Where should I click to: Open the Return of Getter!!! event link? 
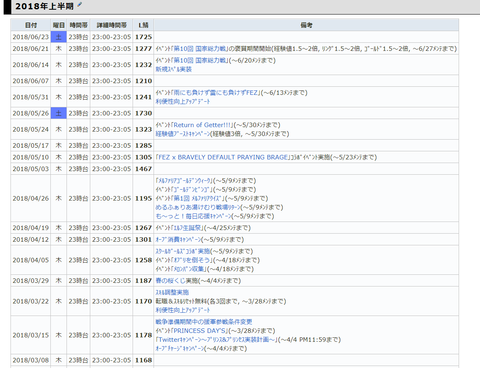pyautogui.click(x=203, y=125)
